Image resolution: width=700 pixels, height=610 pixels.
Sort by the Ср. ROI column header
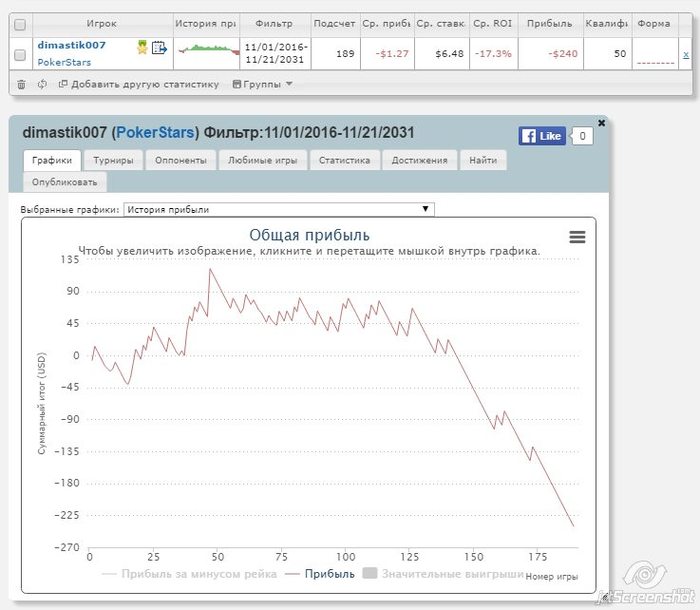click(x=492, y=24)
